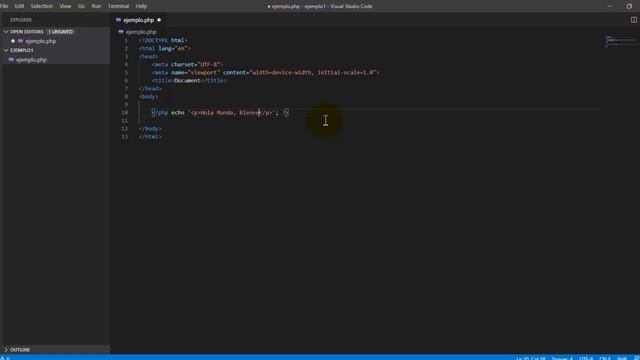The width and height of the screenshot is (640, 360).
Task: Open the Help menu
Action: [141, 6]
